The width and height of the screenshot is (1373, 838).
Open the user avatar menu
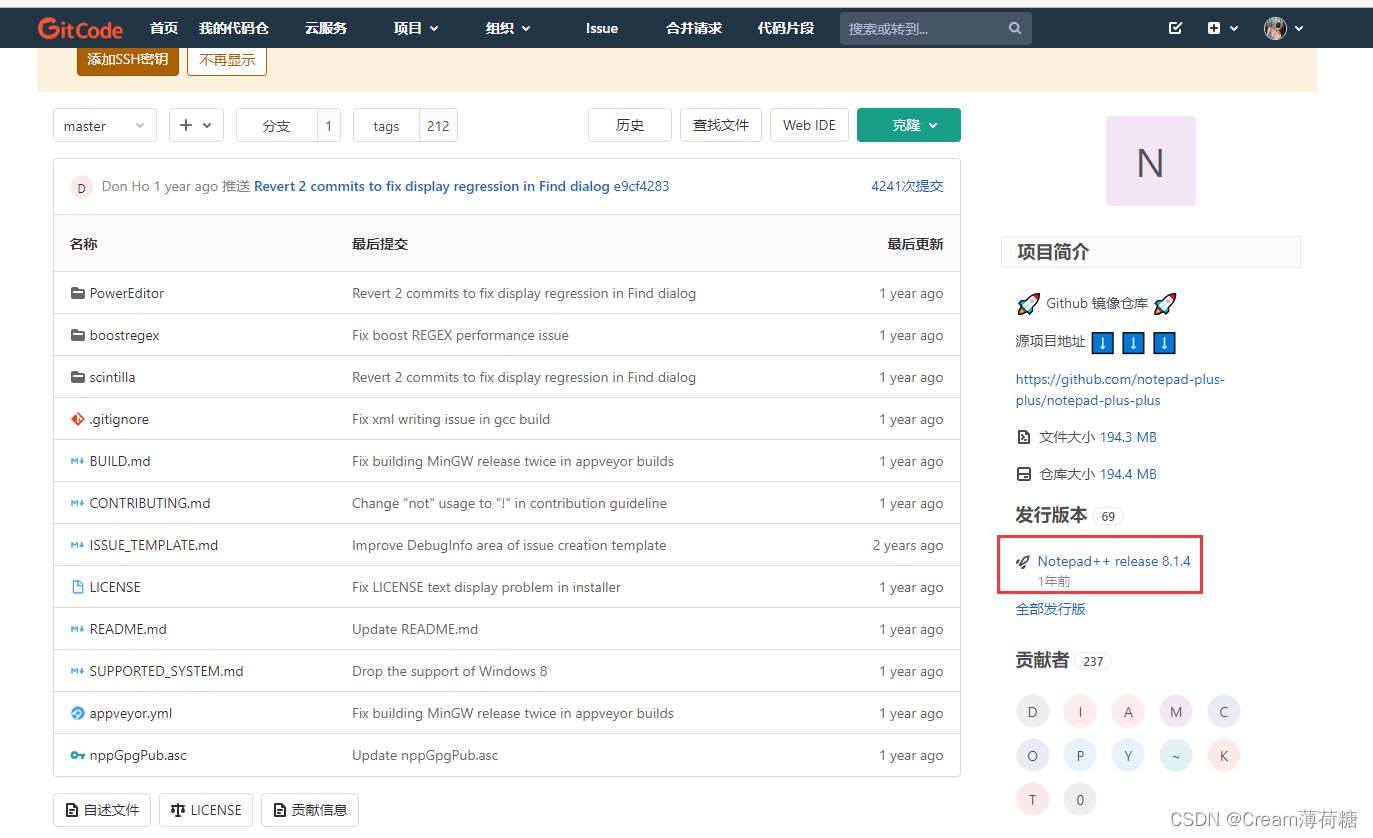pyautogui.click(x=1284, y=28)
